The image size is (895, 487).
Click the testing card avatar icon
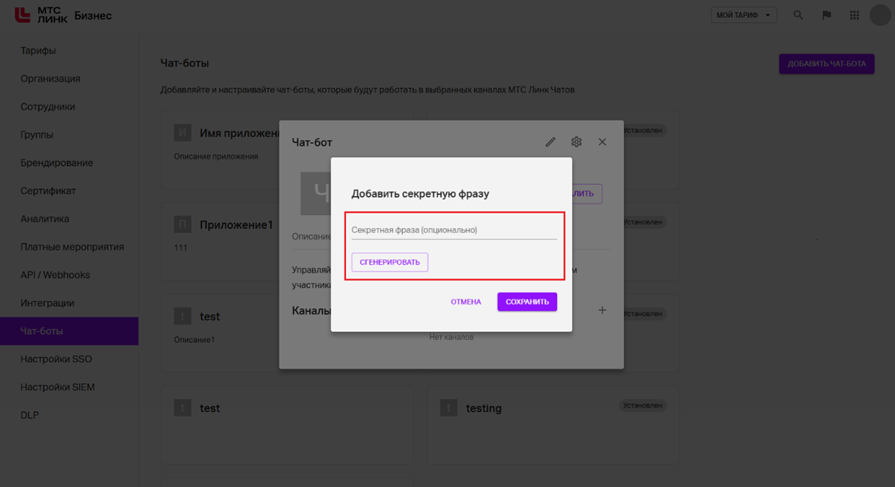(x=449, y=408)
